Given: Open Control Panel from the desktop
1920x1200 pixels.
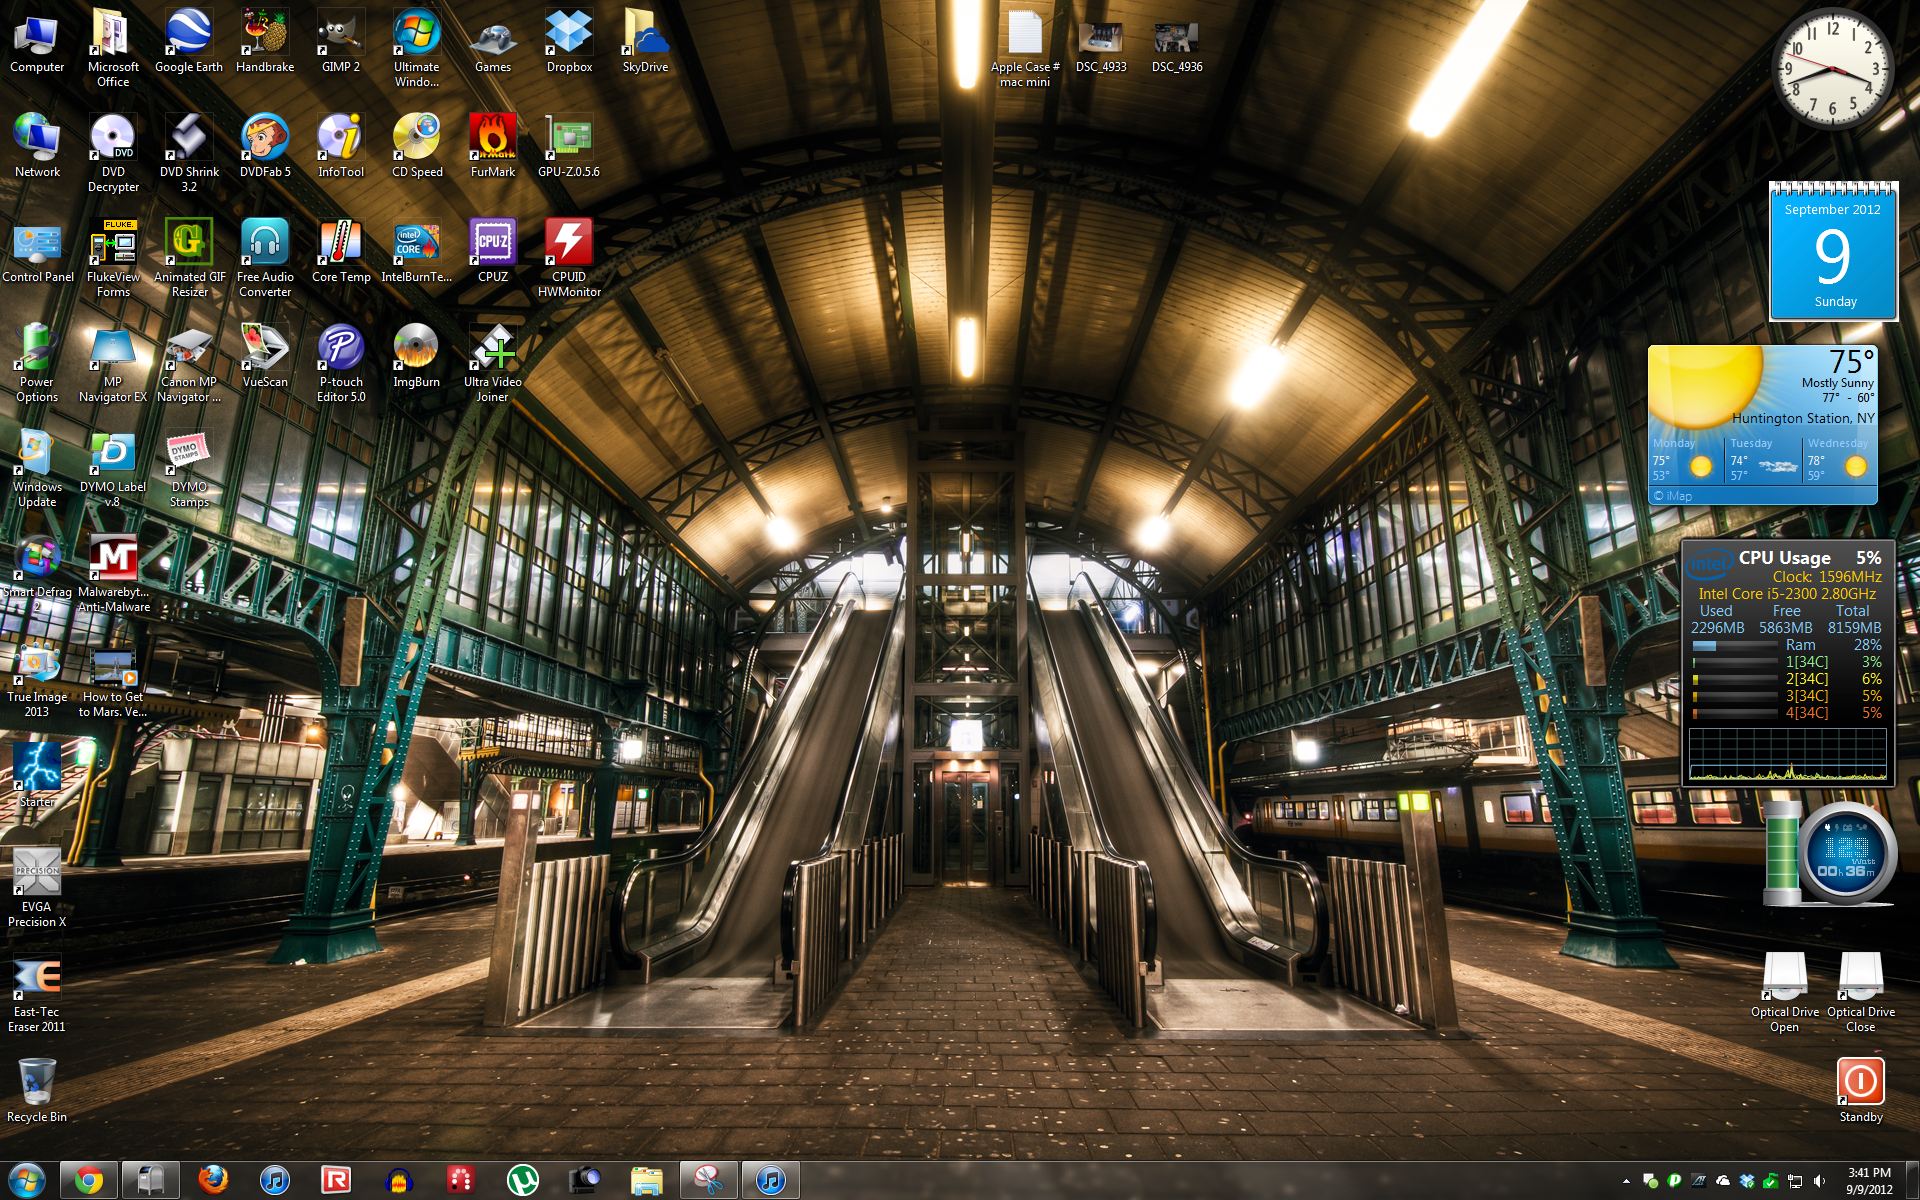Looking at the screenshot, I should pos(37,251).
